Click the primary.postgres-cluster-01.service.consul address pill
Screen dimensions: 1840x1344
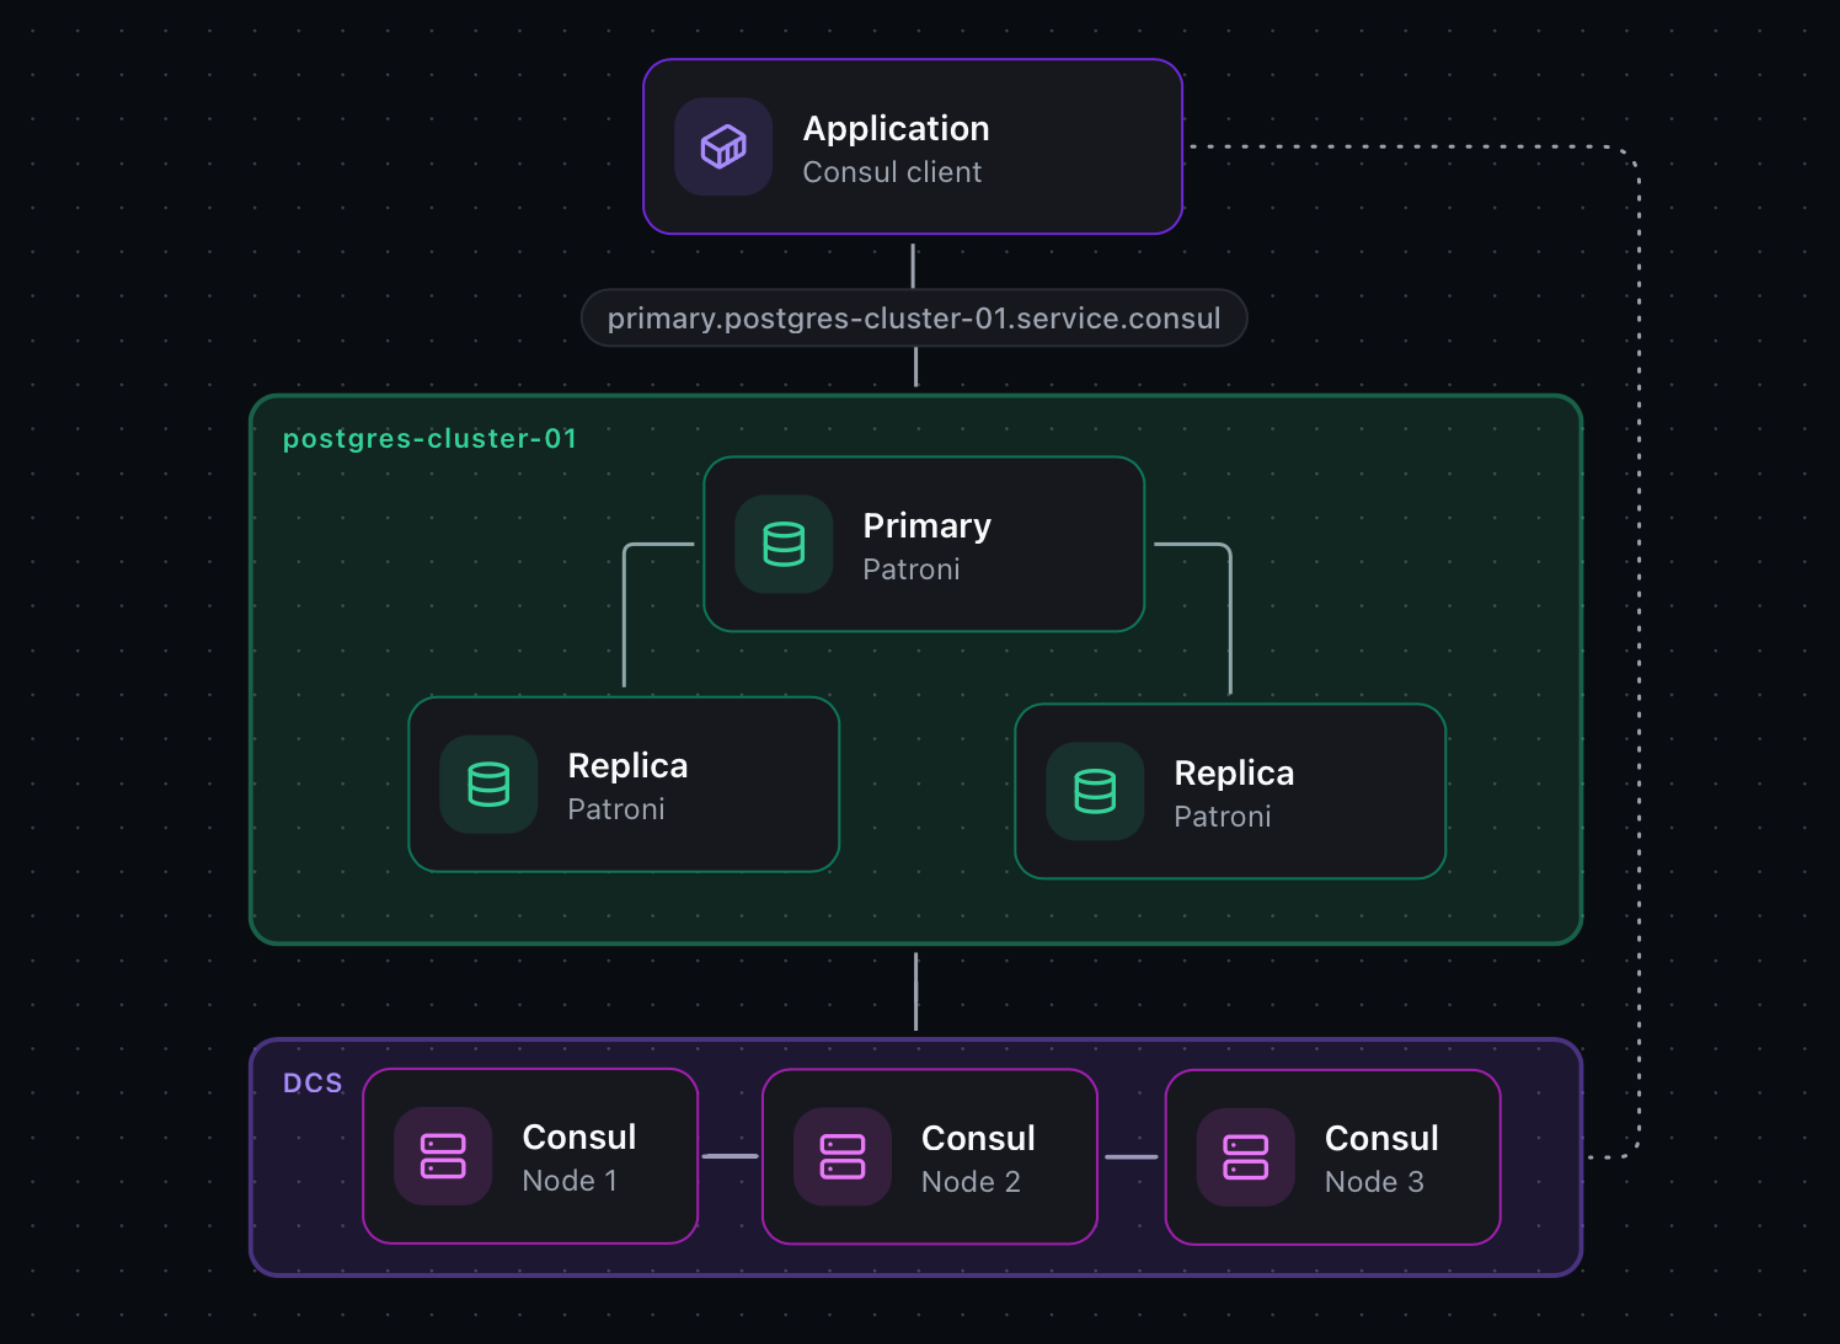pos(914,318)
